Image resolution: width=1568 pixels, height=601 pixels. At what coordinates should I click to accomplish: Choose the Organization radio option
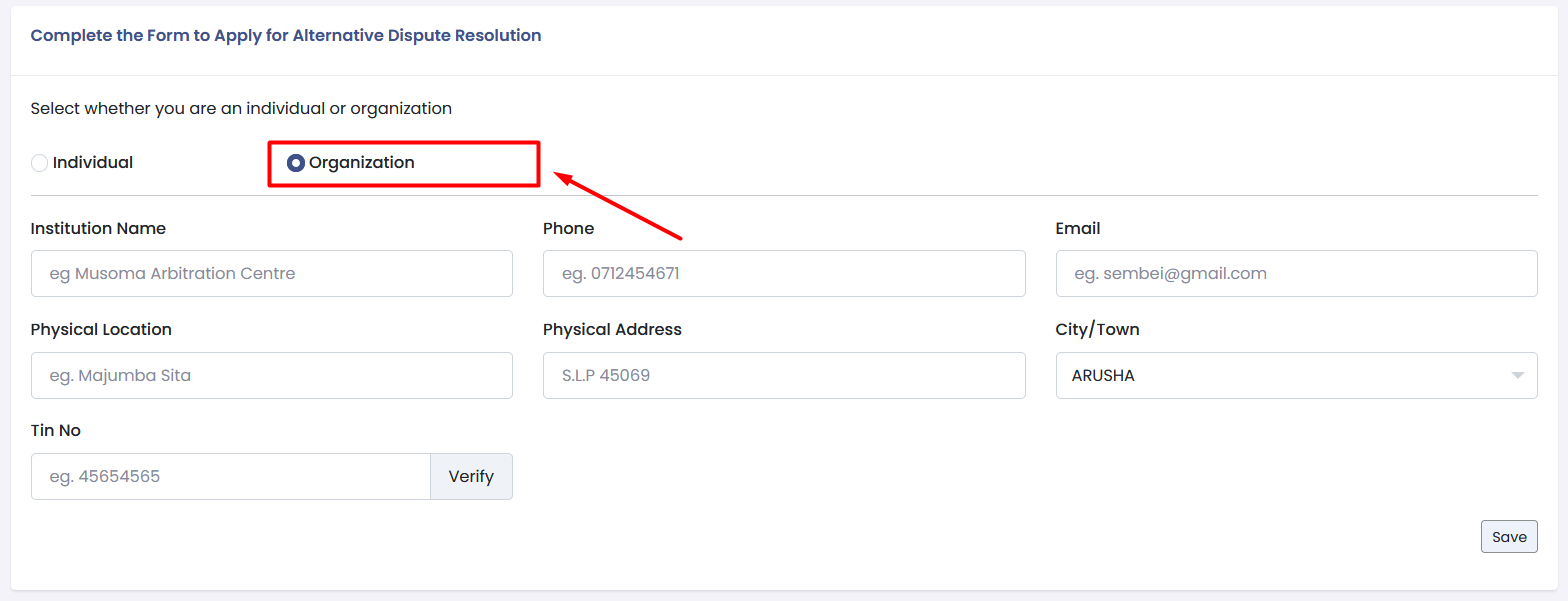296,163
